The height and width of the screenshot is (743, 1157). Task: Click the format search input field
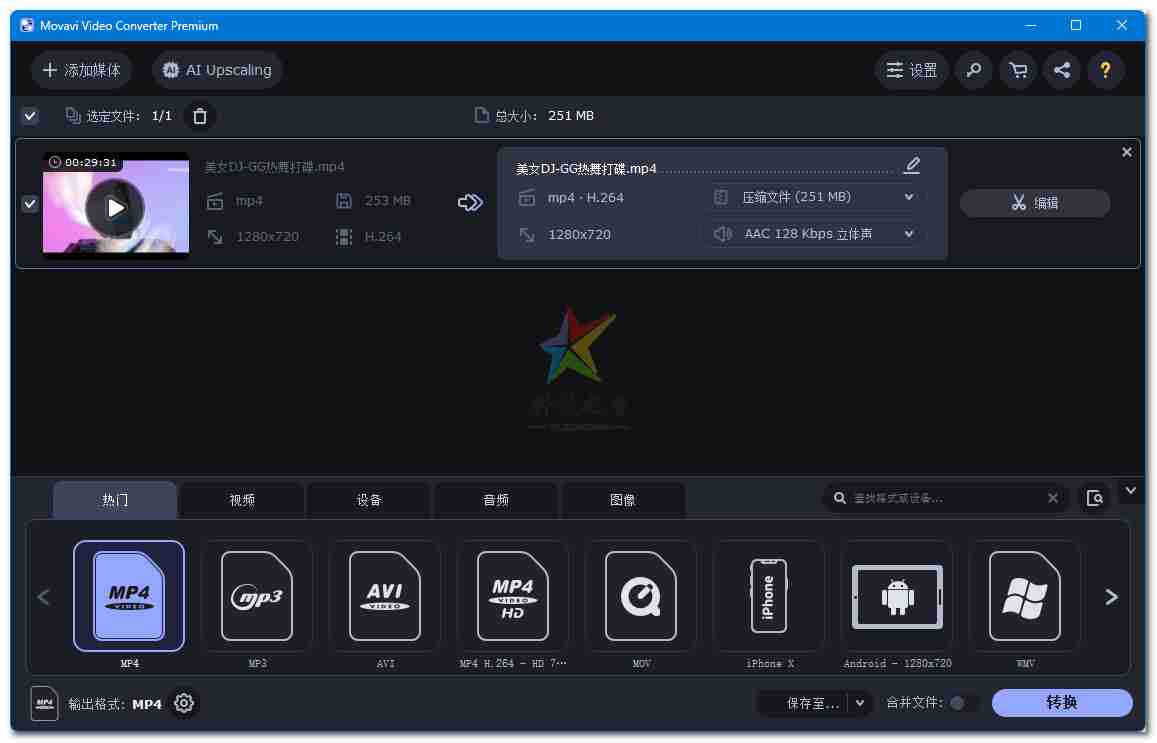pos(943,498)
